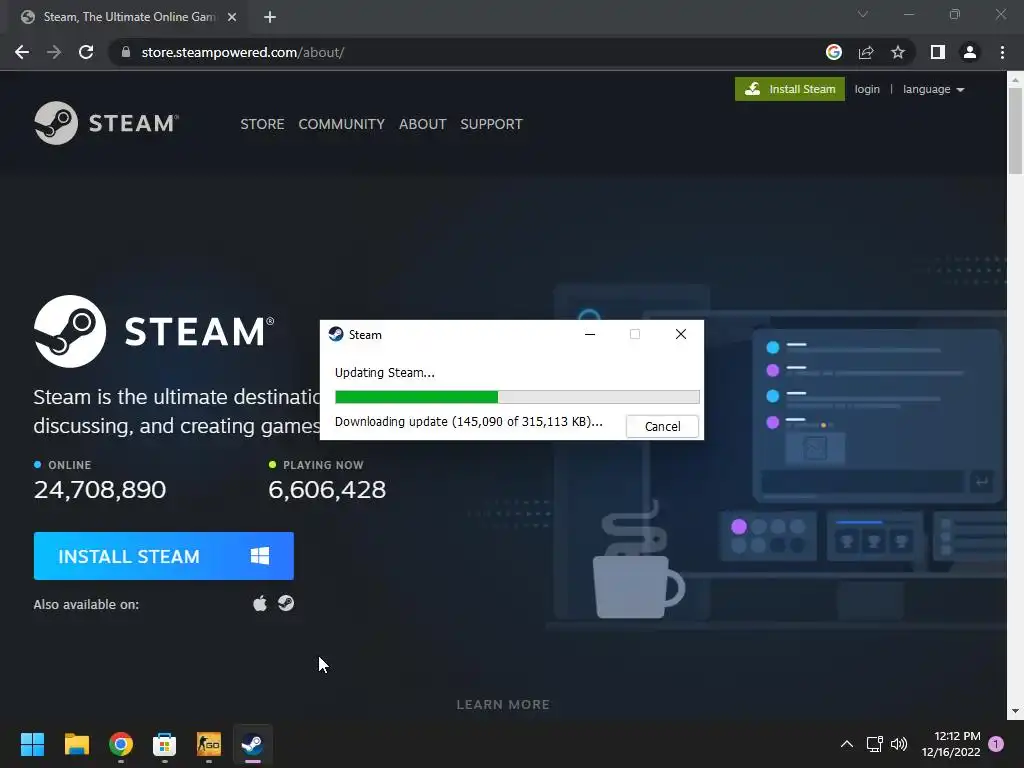Viewport: 1024px width, 768px height.
Task: Click the green Install Steam header button
Action: (x=790, y=89)
